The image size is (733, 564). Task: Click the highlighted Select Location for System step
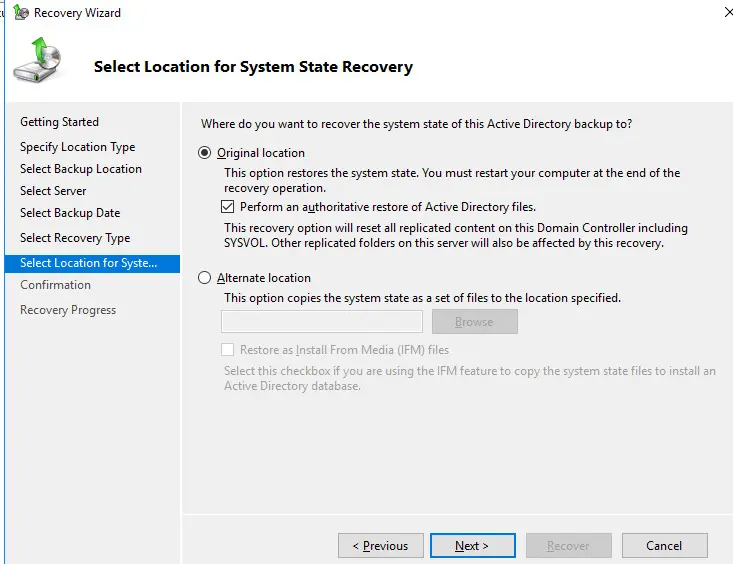click(x=92, y=263)
